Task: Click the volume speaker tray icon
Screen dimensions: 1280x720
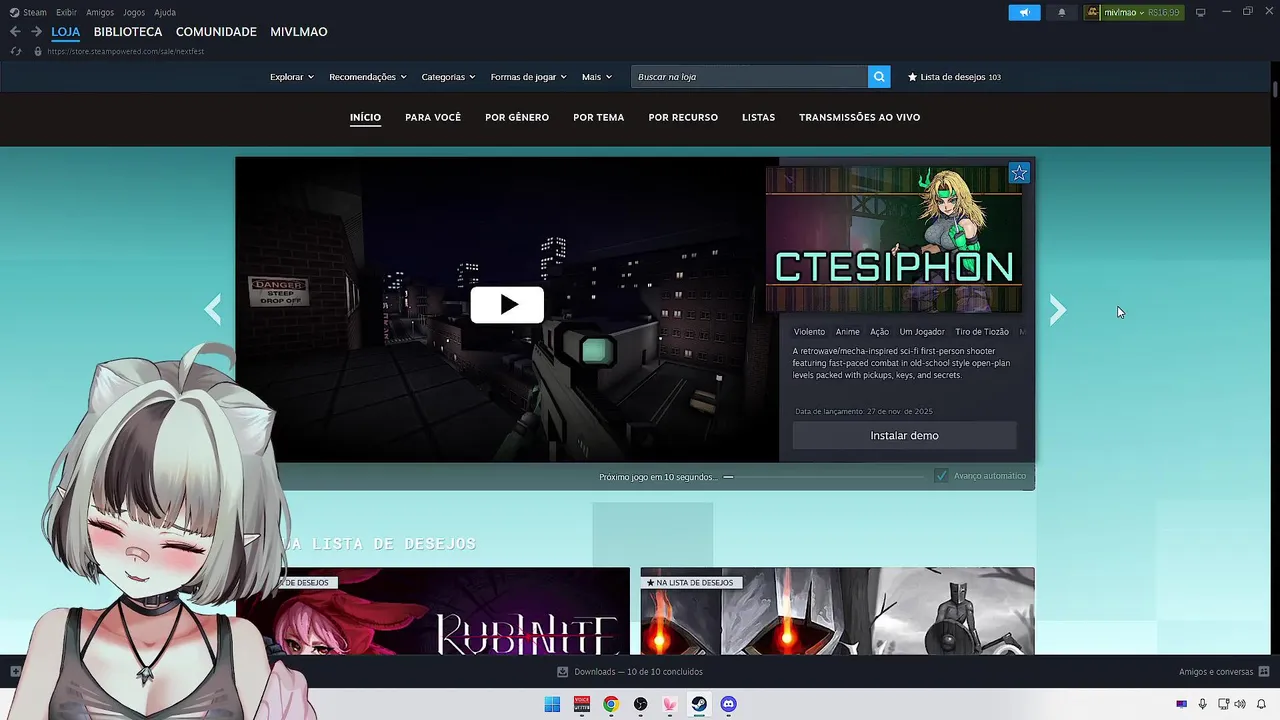Action: pos(1241,704)
